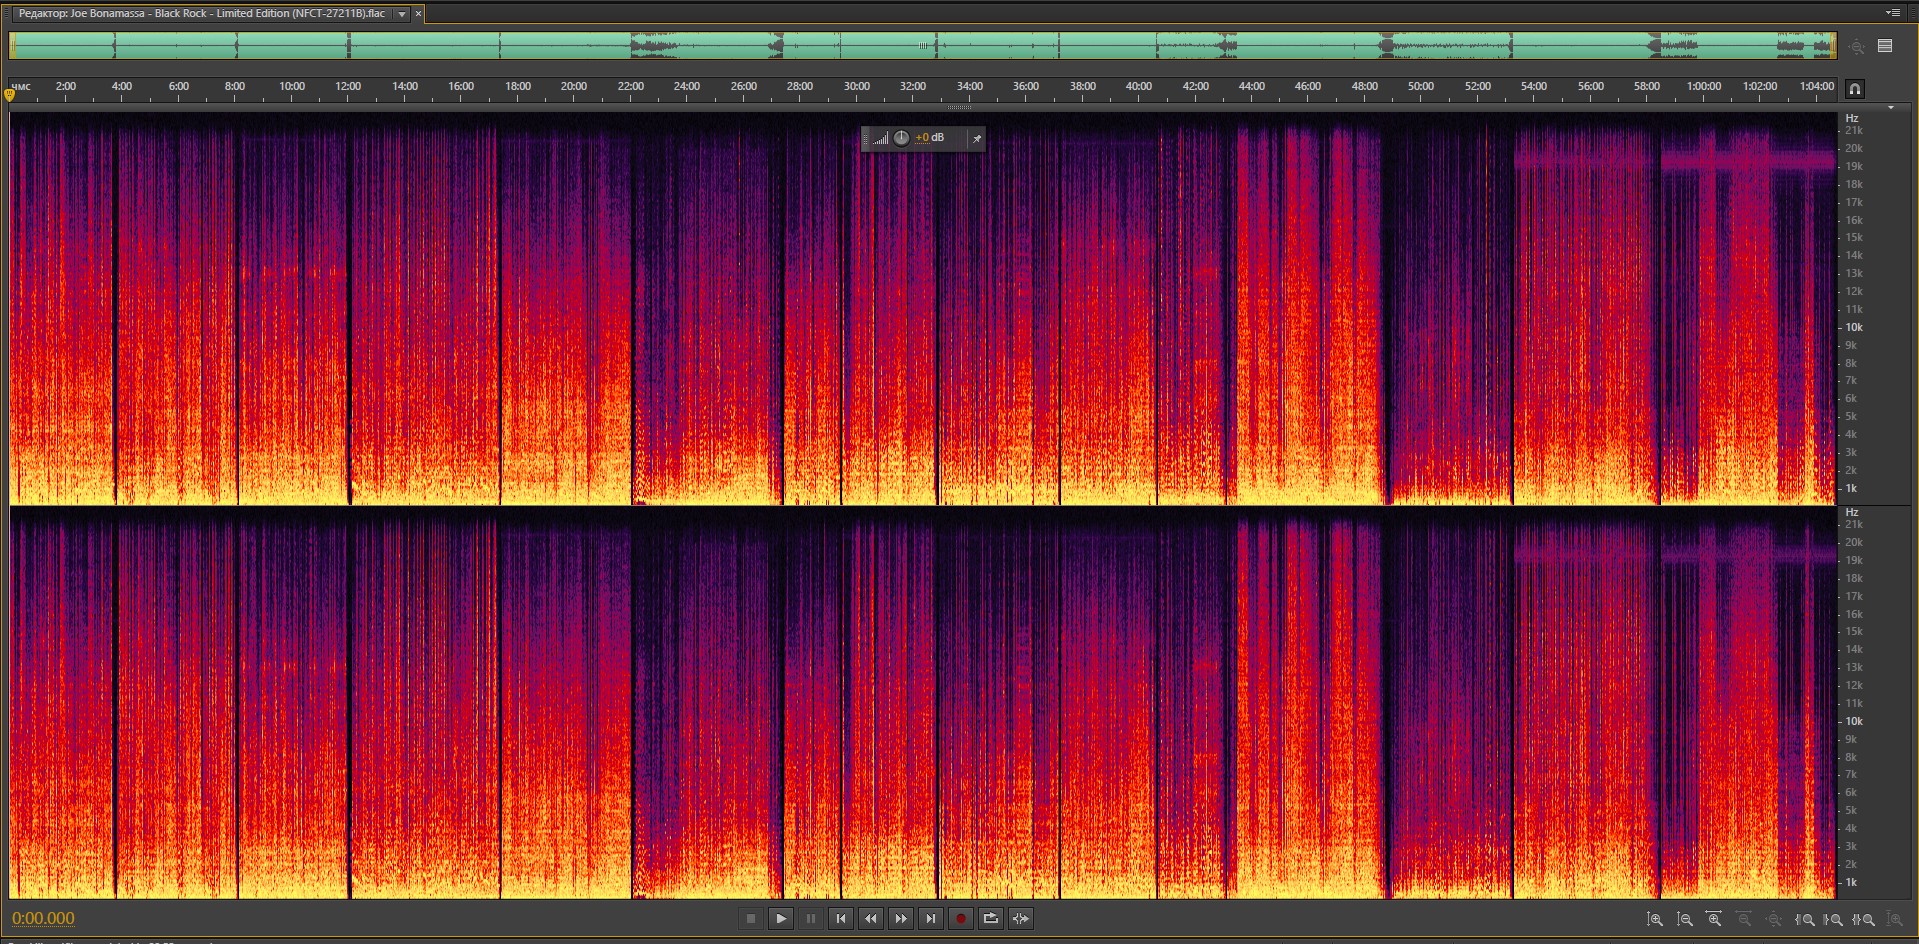Move playhead to next marker

[x=931, y=918]
